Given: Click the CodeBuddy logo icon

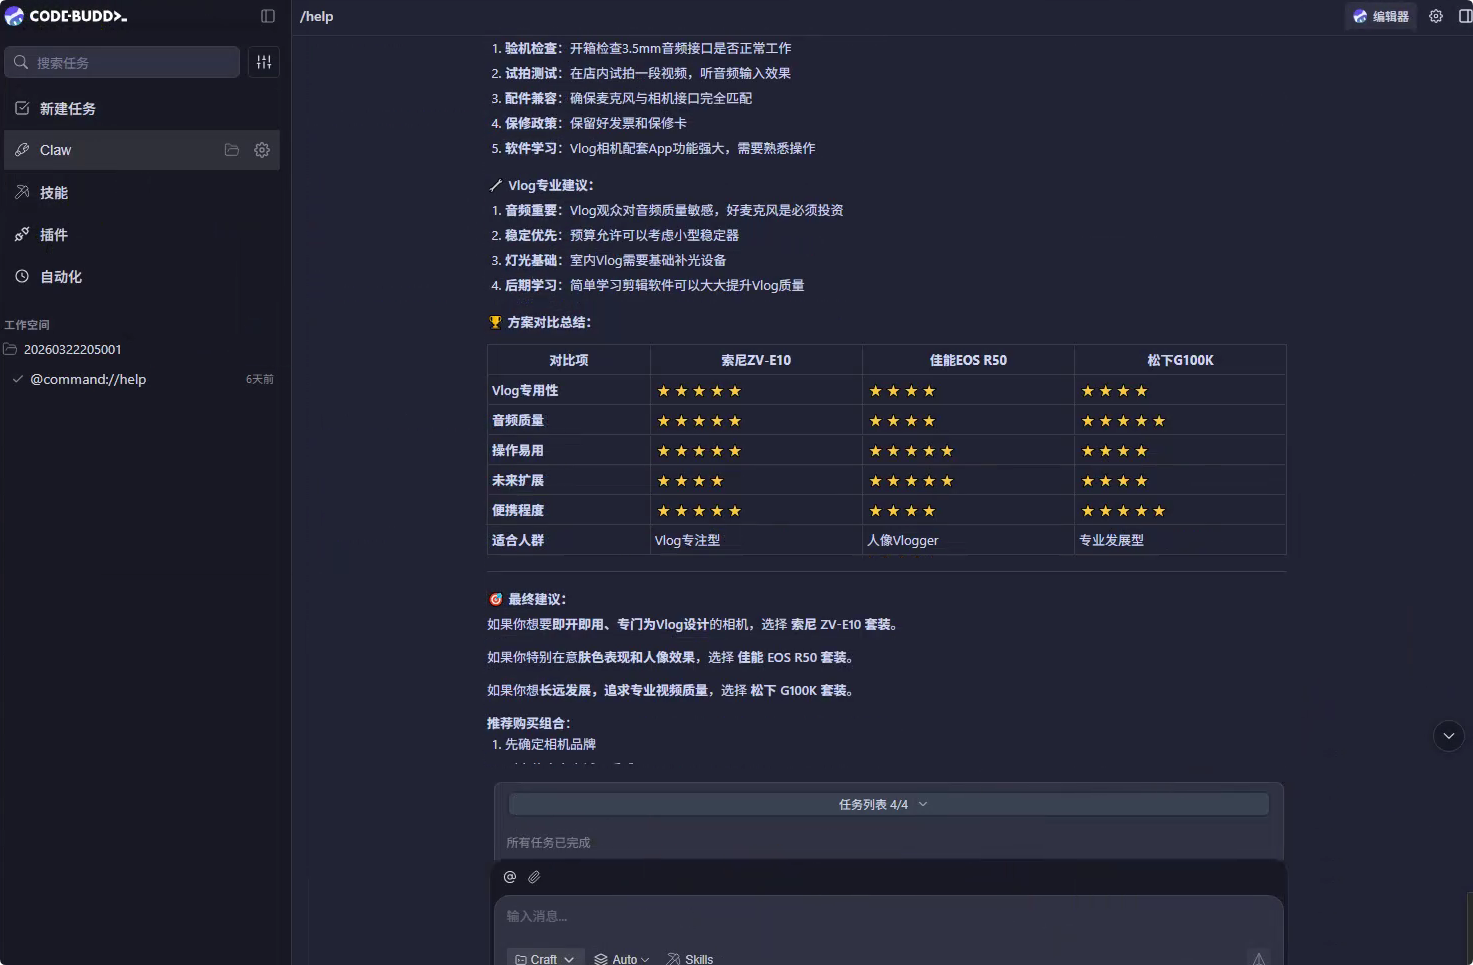Looking at the screenshot, I should pyautogui.click(x=14, y=16).
